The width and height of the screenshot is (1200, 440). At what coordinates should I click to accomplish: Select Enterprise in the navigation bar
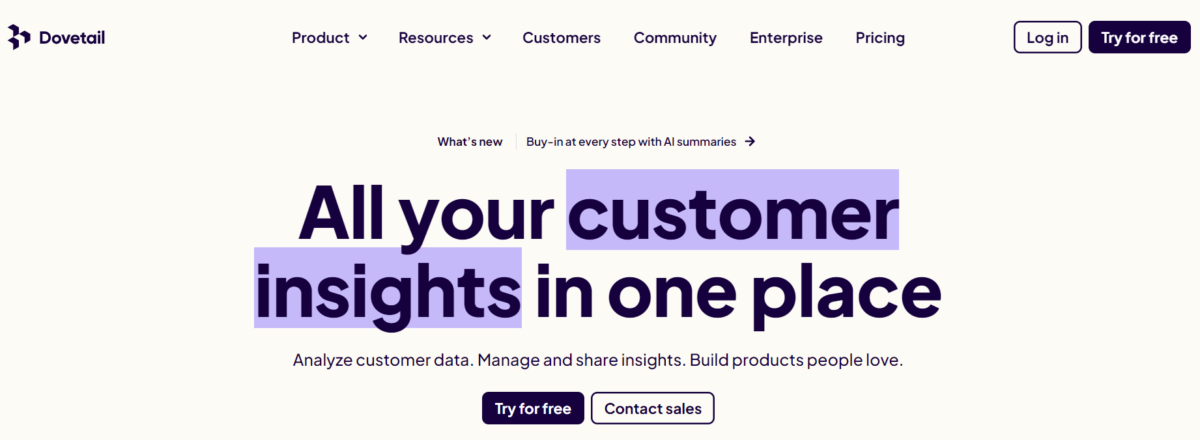[x=786, y=38]
